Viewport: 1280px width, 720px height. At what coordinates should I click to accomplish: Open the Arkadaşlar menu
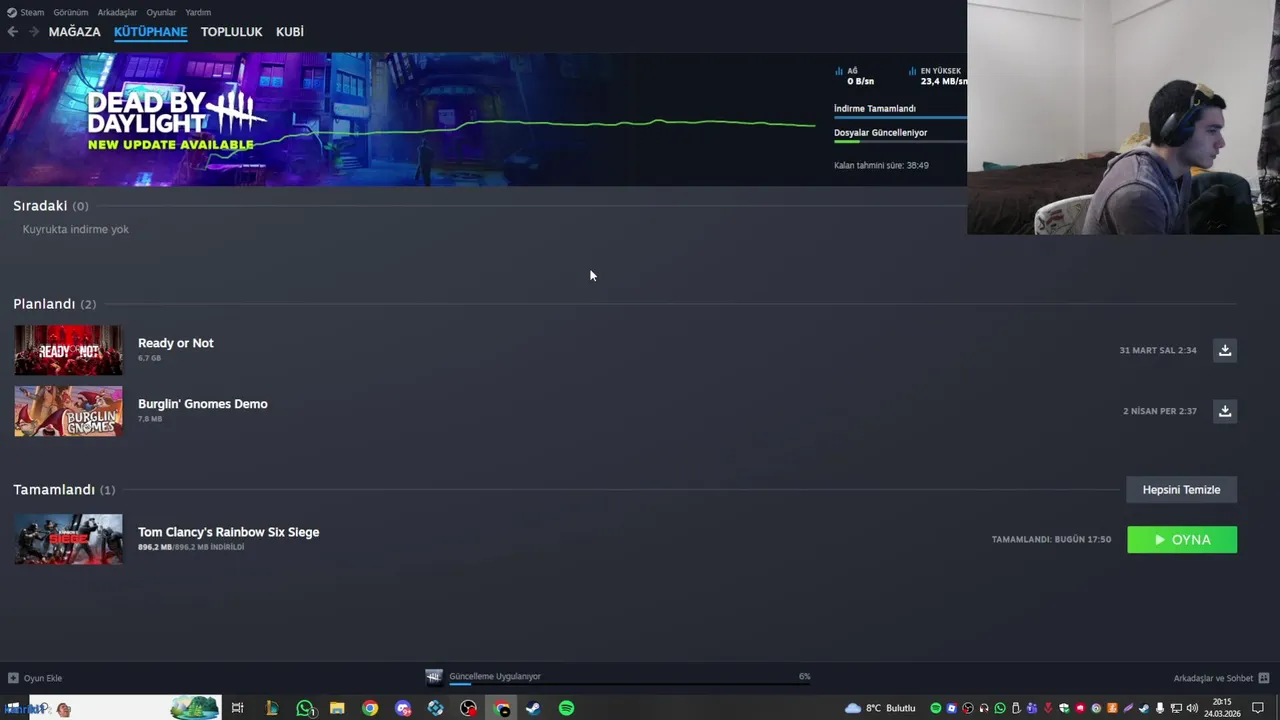(x=117, y=12)
